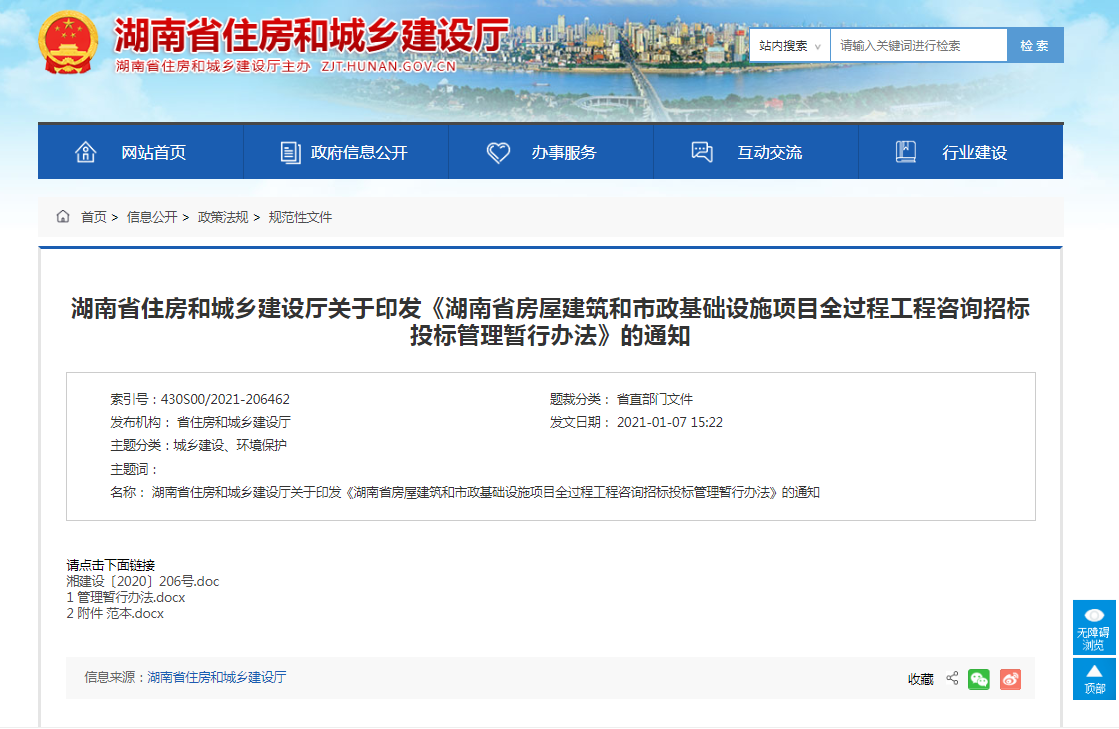This screenshot has width=1119, height=729.
Task: Click the house icon beside 网站首页
Action: click(x=86, y=152)
